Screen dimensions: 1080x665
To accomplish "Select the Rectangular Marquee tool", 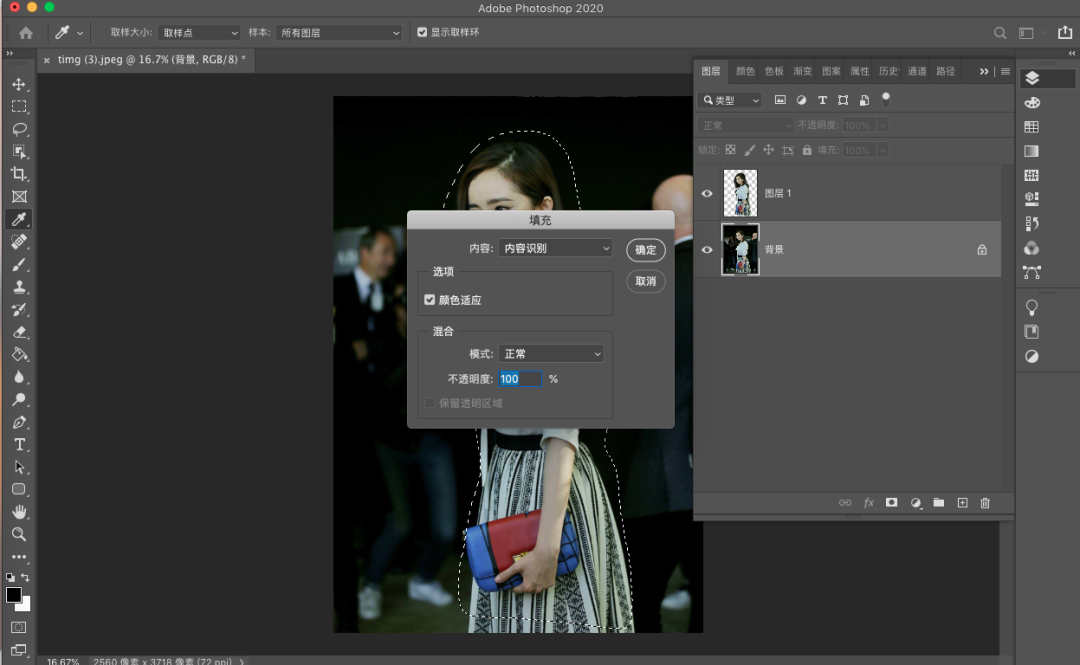I will pos(19,107).
